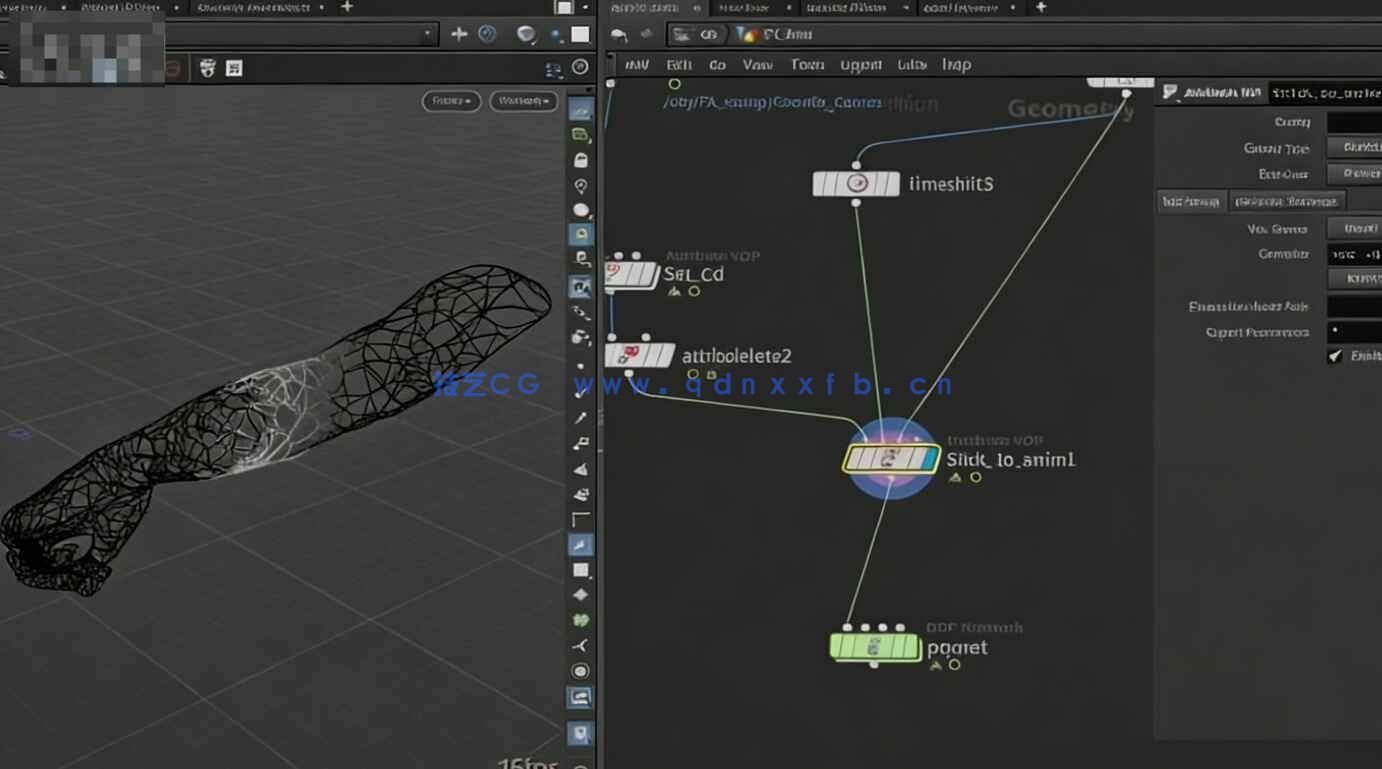
Task: Expand the viewport path field dropdown arrow
Action: 428,34
